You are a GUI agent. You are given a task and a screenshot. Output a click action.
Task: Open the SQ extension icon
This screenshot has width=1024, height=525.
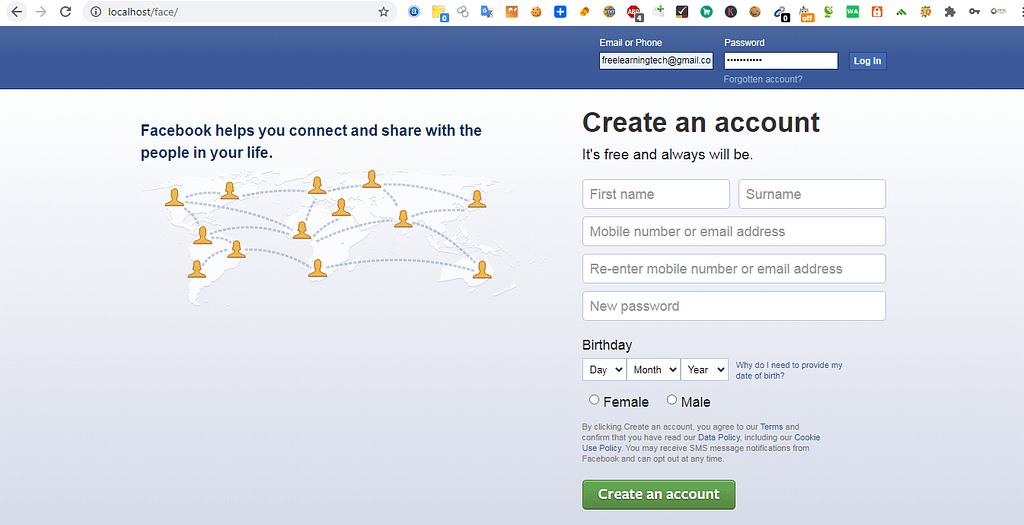tap(925, 11)
